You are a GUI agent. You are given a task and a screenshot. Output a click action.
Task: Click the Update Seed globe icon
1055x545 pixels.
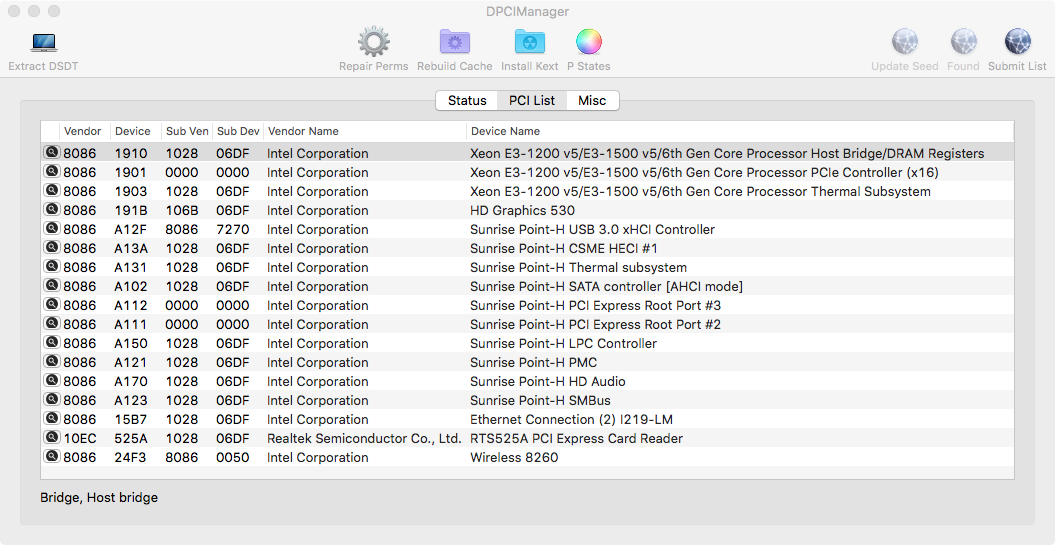click(x=904, y=43)
